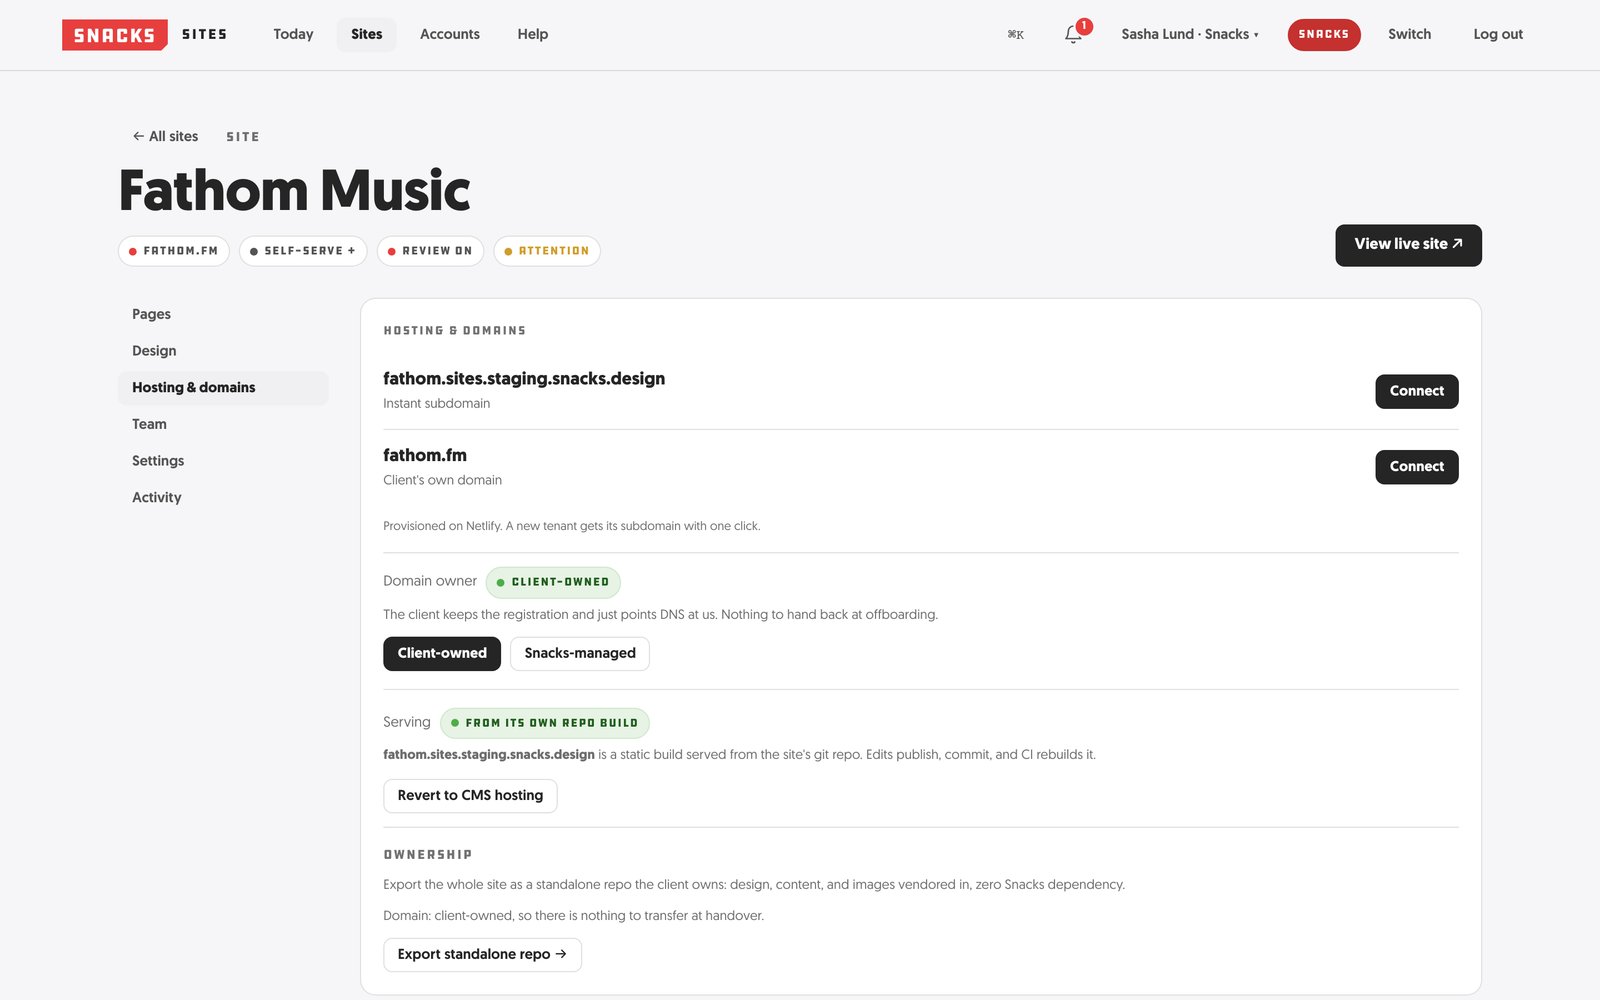Expand the Sasha Lund · Snacks account dropdown
Screen dimensions: 1600x1000
(1190, 34)
